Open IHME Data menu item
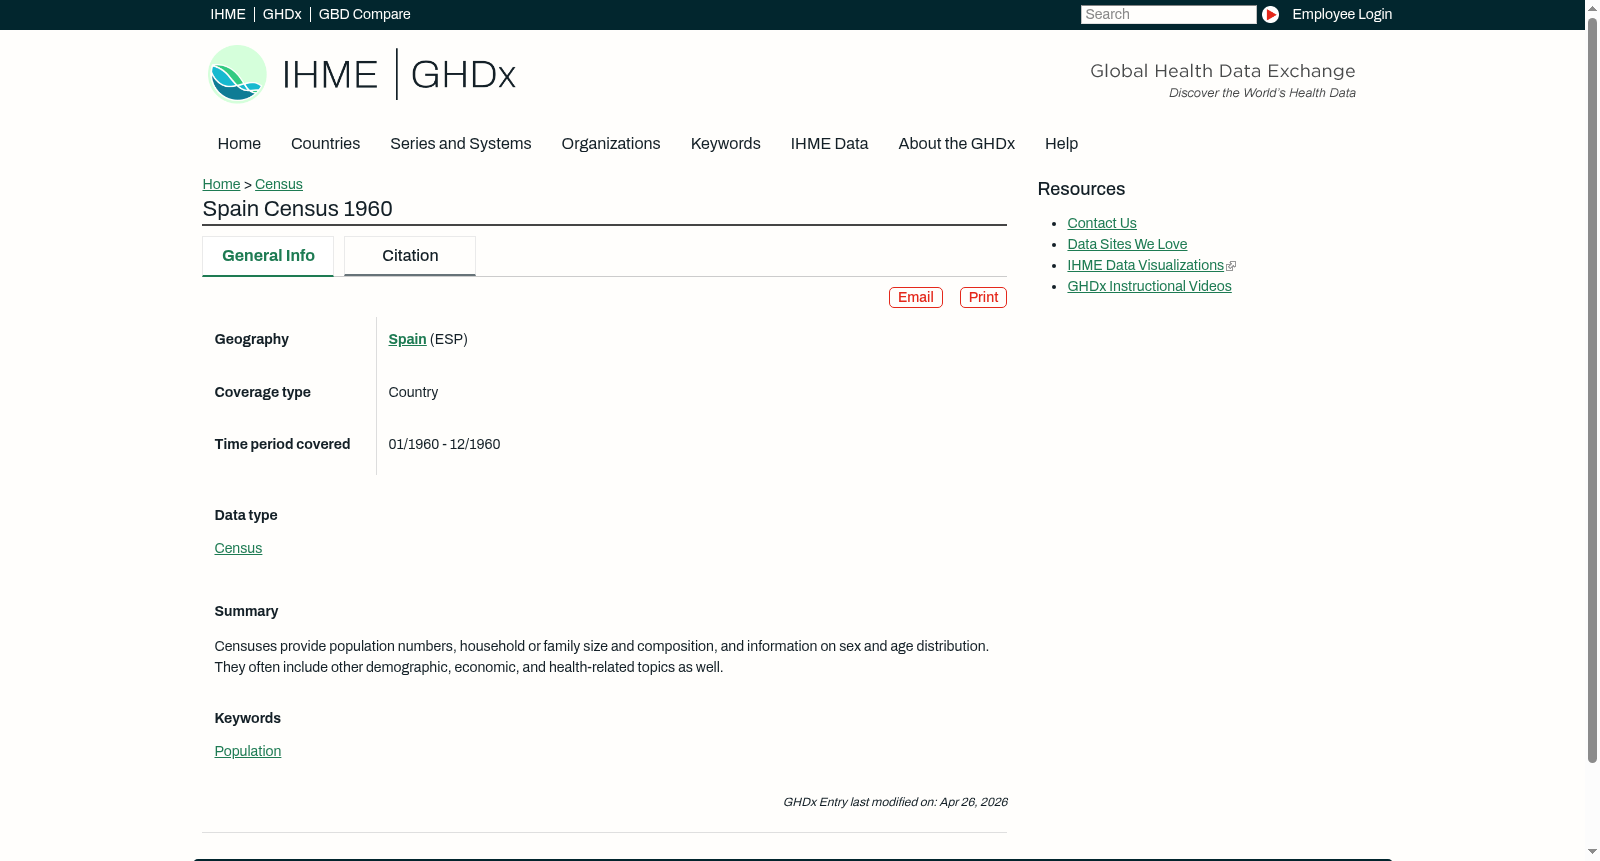The height and width of the screenshot is (861, 1600). click(x=829, y=144)
